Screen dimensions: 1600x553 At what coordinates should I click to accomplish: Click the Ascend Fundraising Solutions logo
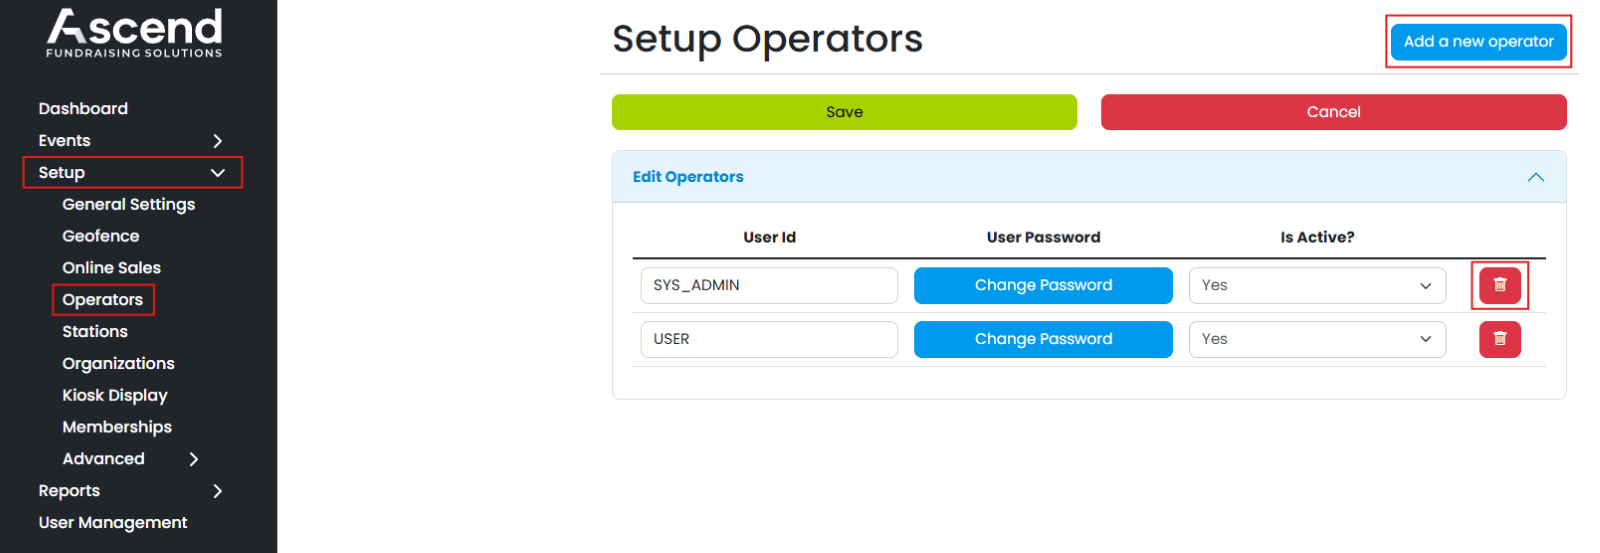point(134,33)
